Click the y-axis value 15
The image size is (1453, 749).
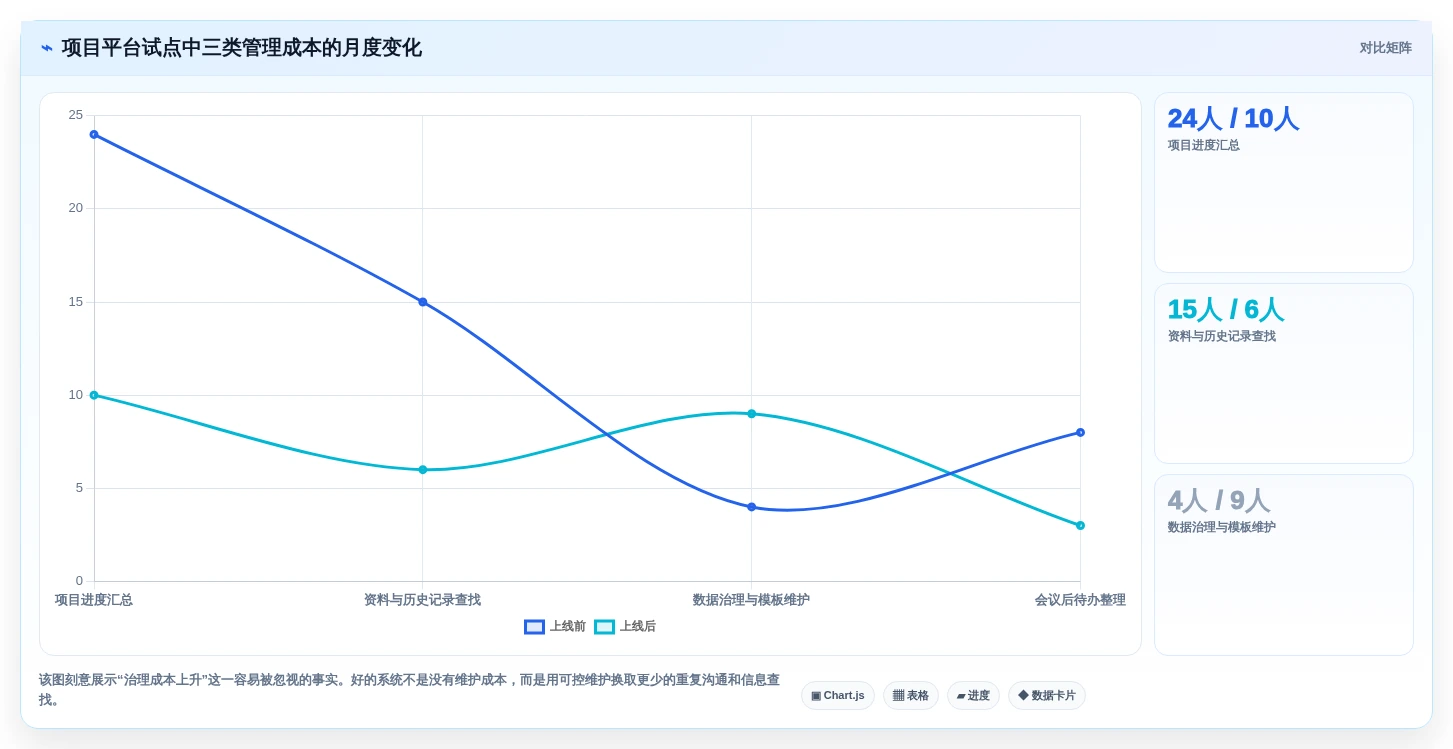76,302
